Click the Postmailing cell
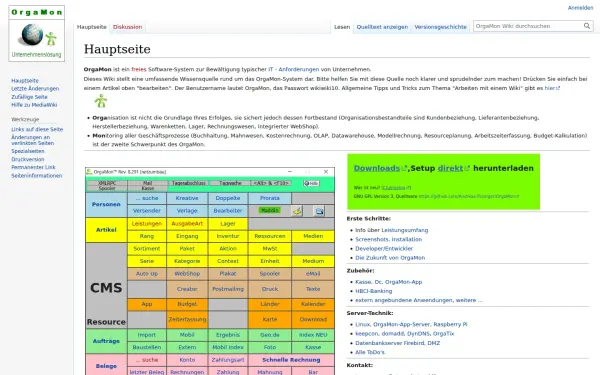This screenshot has width=600, height=375. pyautogui.click(x=228, y=289)
